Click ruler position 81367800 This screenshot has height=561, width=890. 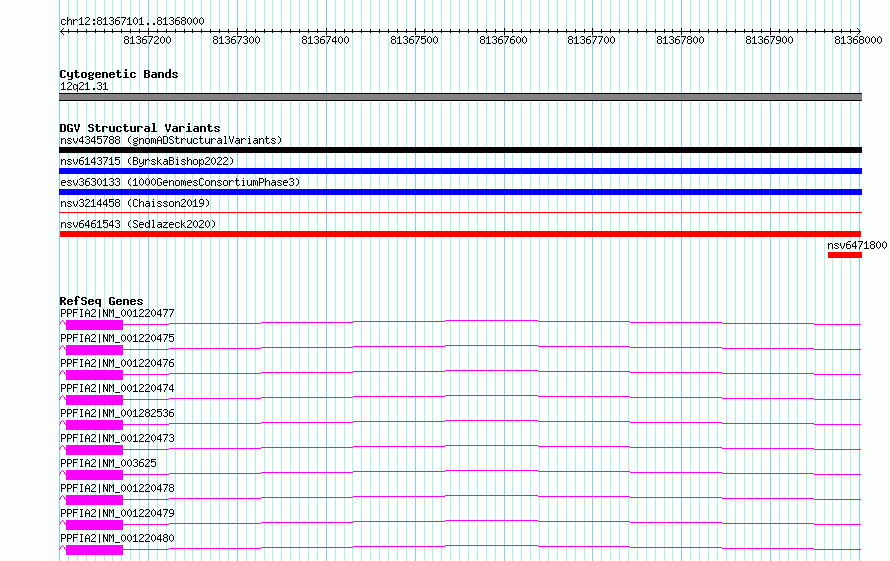(681, 40)
